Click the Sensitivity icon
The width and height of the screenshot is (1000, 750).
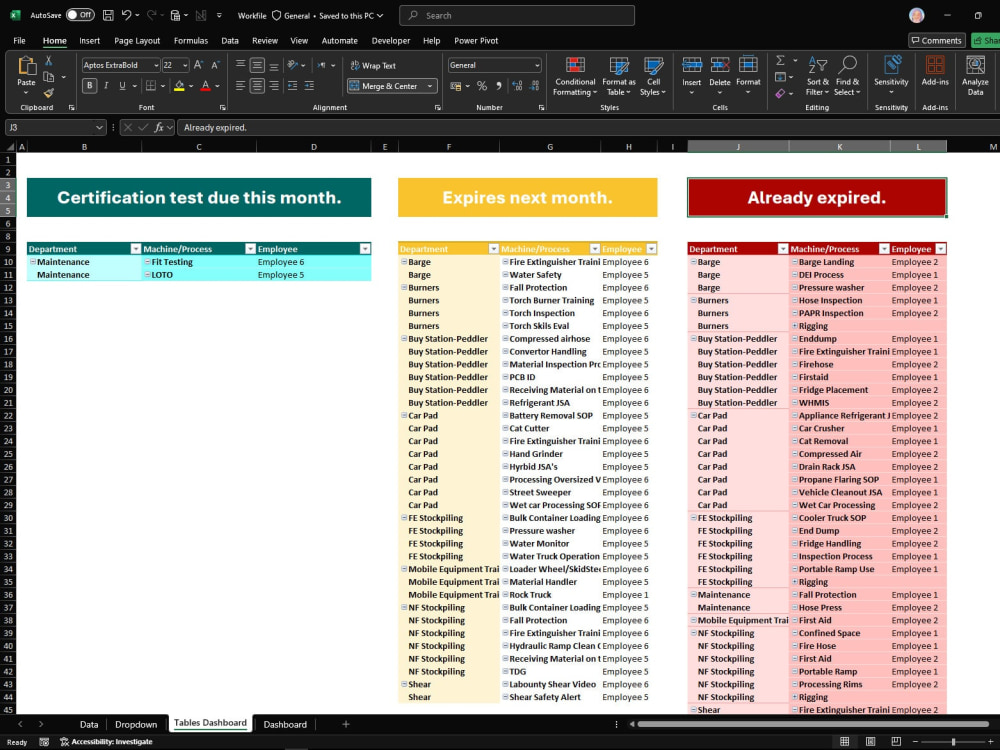891,65
